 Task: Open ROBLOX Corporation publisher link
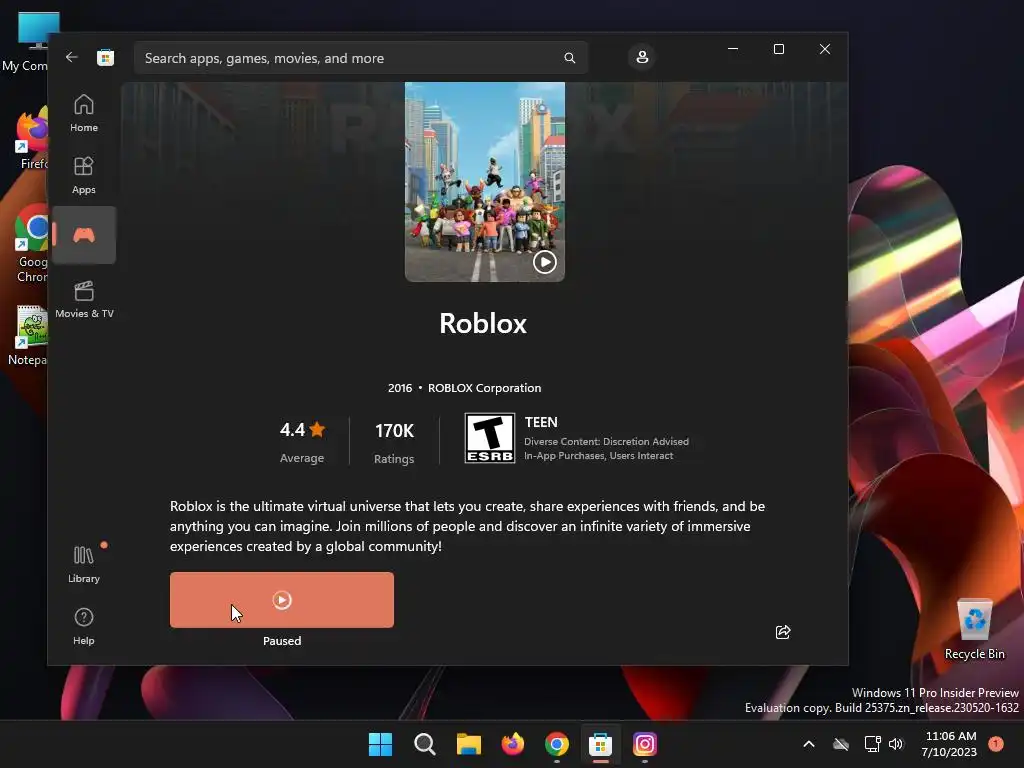484,388
